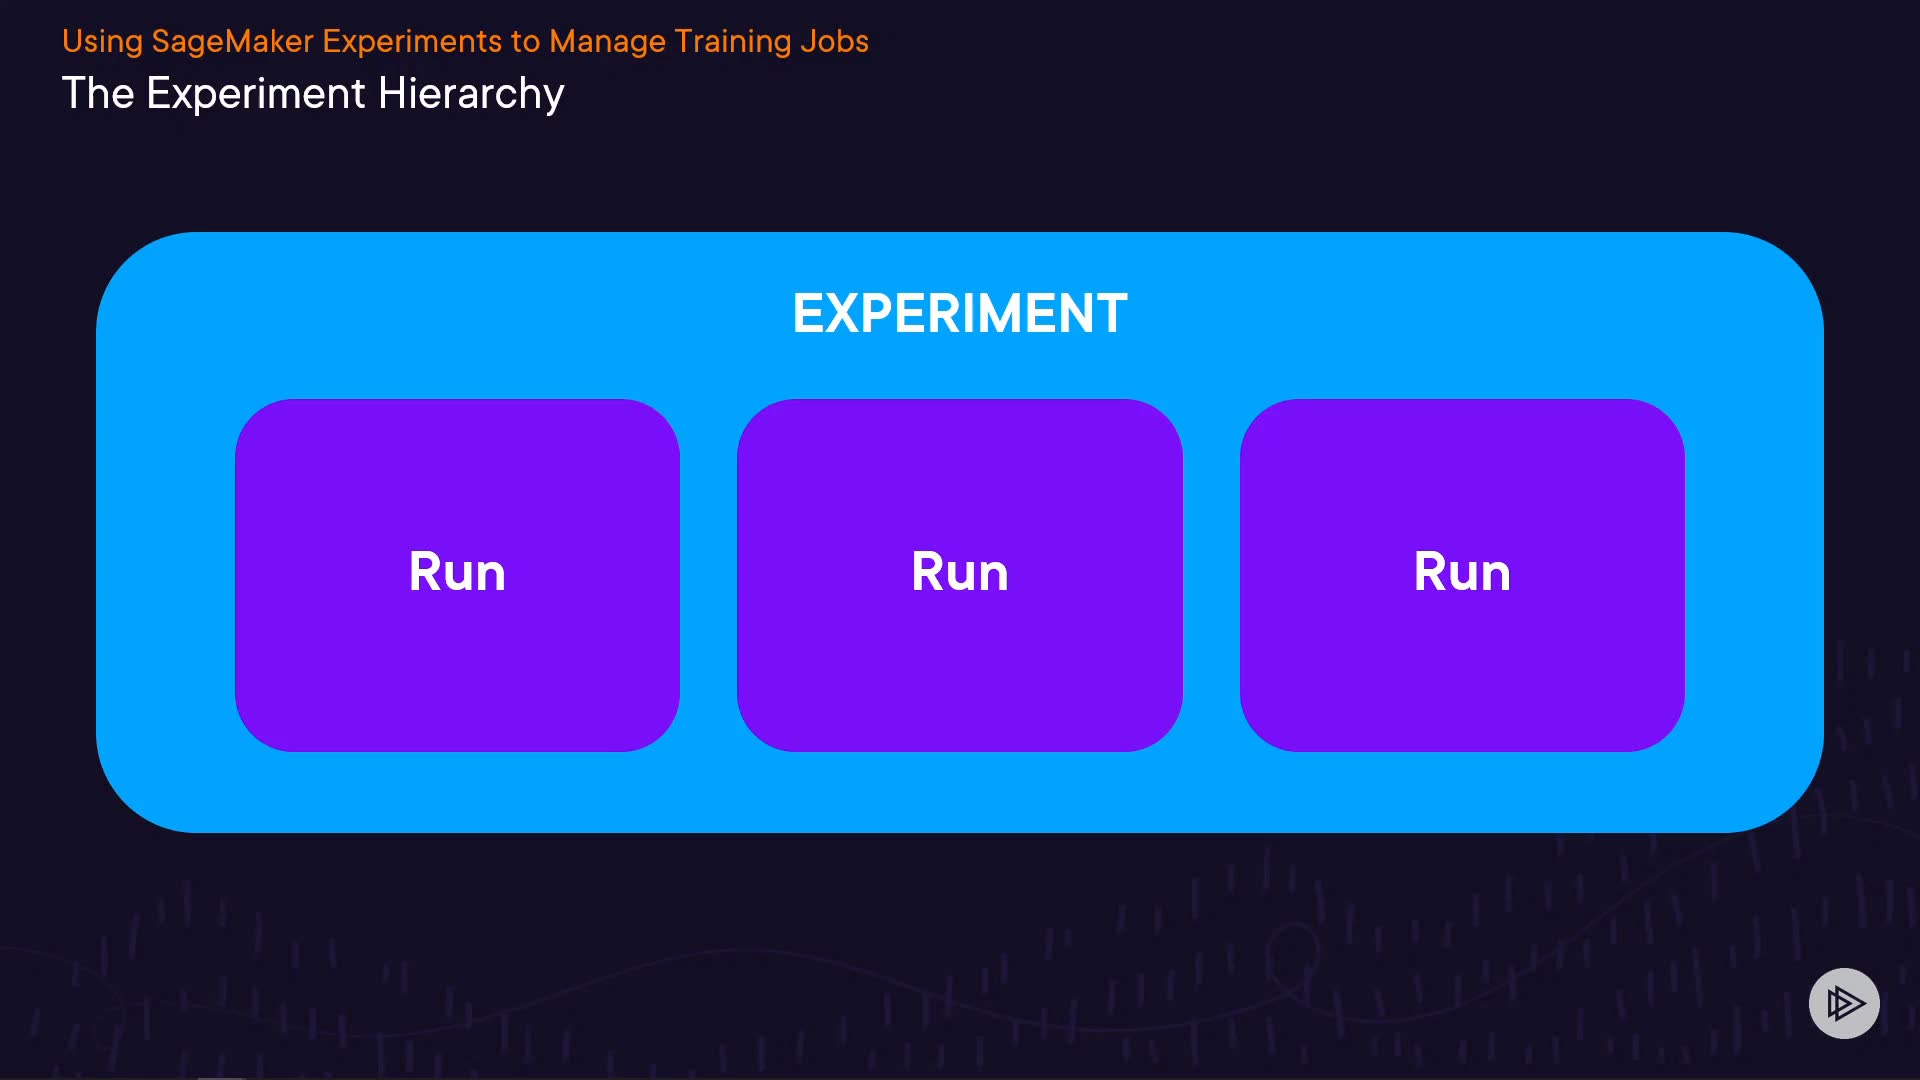The height and width of the screenshot is (1080, 1920).
Task: Click the Pluralsight play logo icon
Action: 1843,1003
